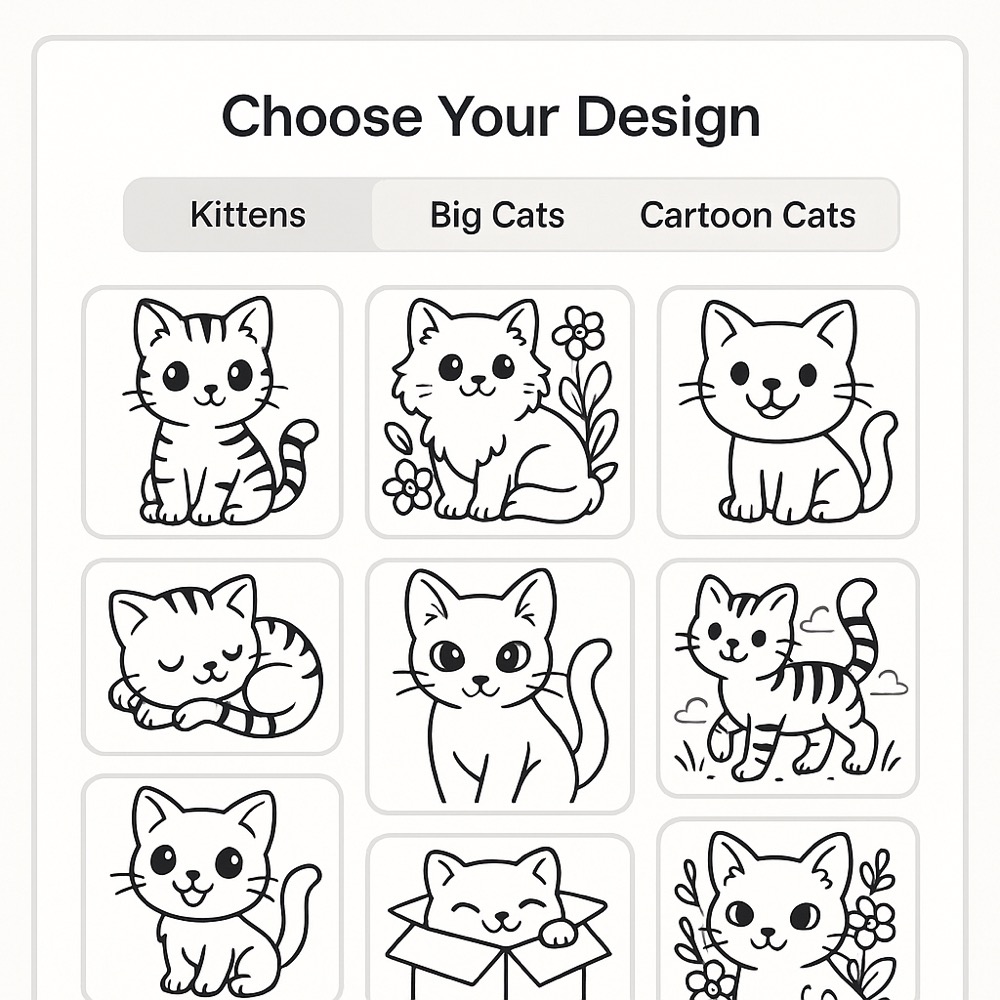Image resolution: width=1000 pixels, height=1000 pixels.
Task: Switch to the Kittens tab
Action: pyautogui.click(x=248, y=215)
